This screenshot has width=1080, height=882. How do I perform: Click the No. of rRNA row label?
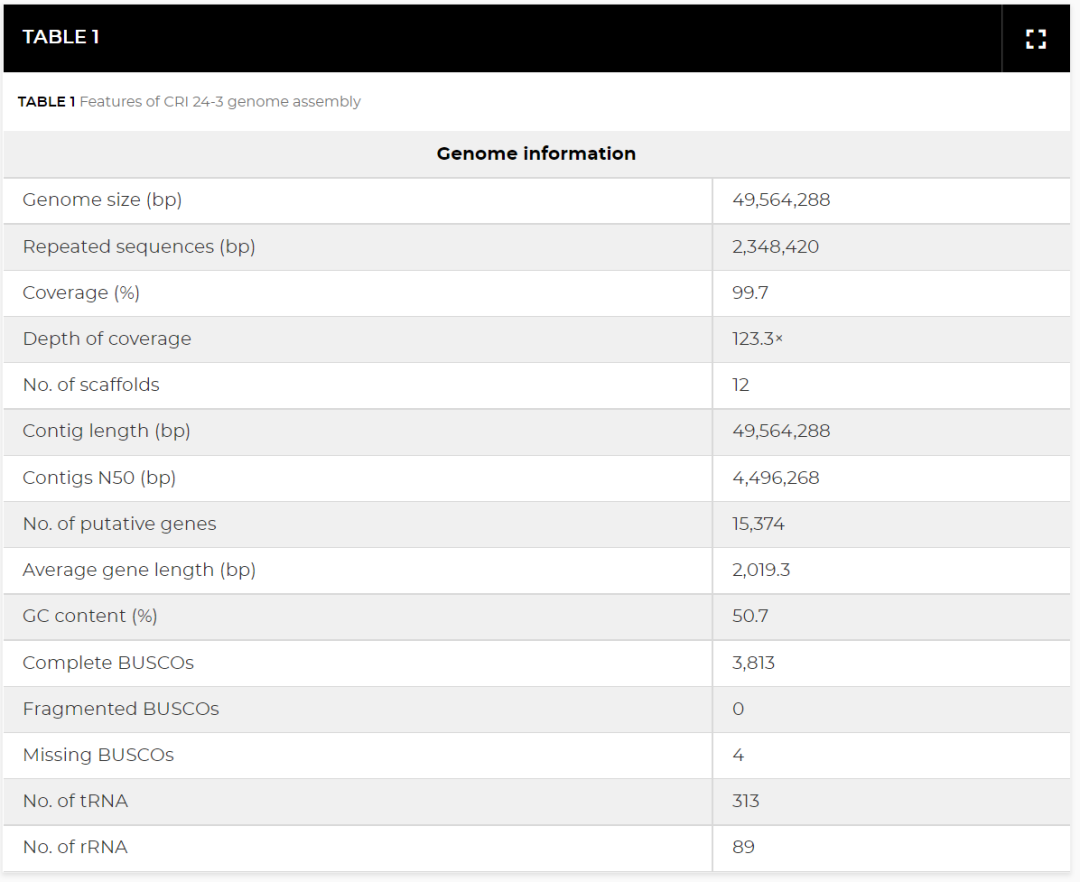75,847
